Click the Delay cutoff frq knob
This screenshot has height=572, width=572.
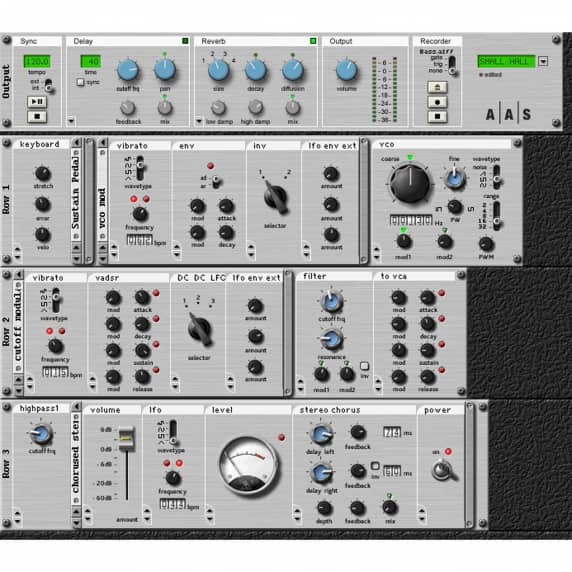pyautogui.click(x=128, y=70)
